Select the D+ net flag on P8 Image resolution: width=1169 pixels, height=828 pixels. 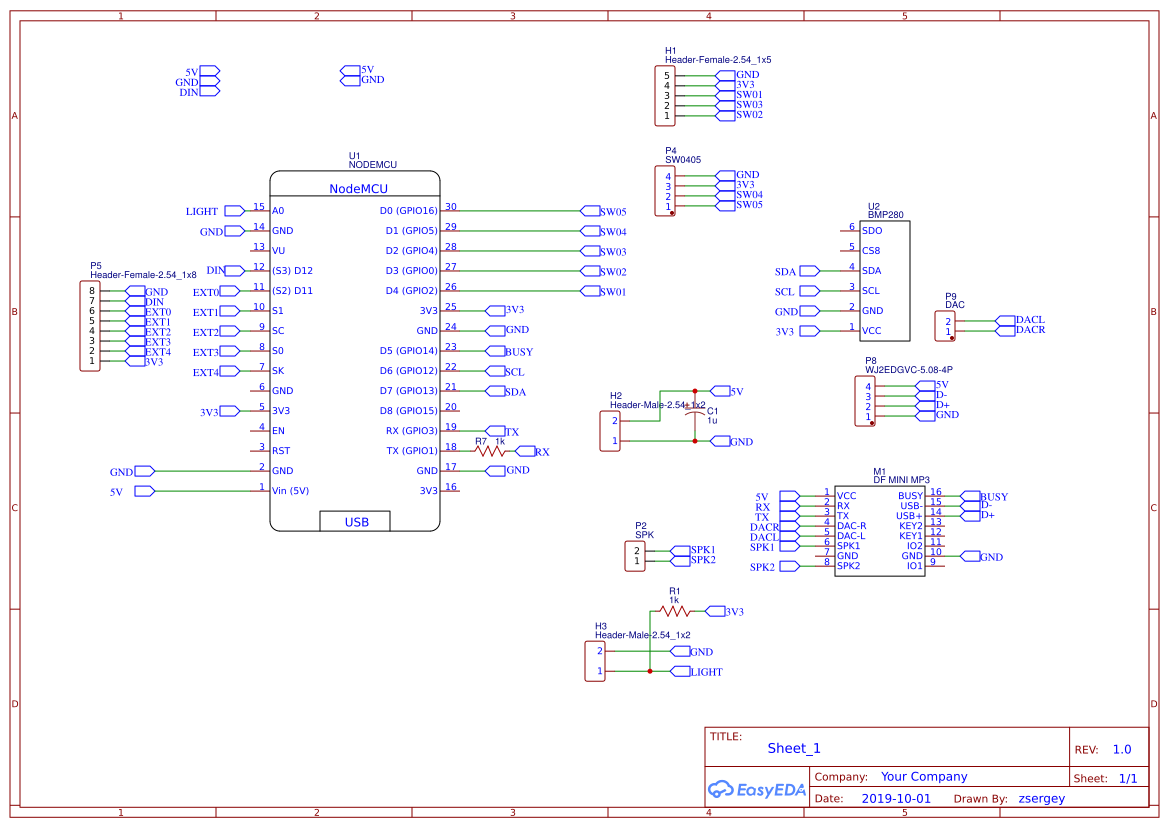coord(932,405)
